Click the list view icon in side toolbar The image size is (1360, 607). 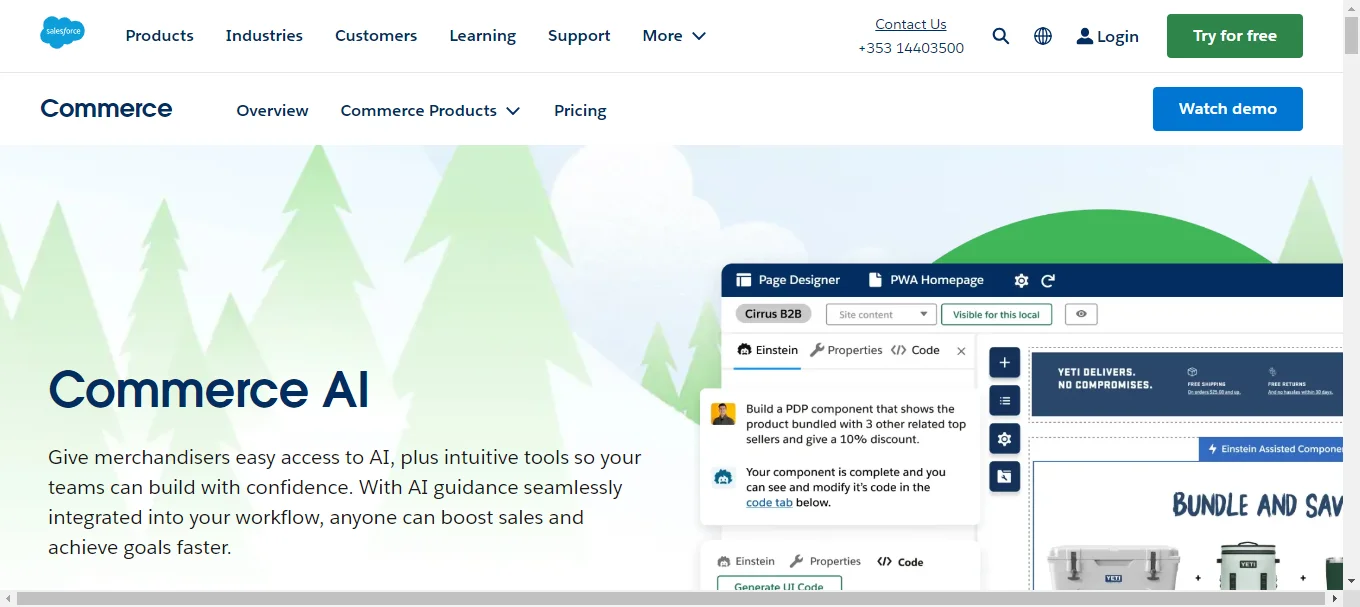(1005, 401)
